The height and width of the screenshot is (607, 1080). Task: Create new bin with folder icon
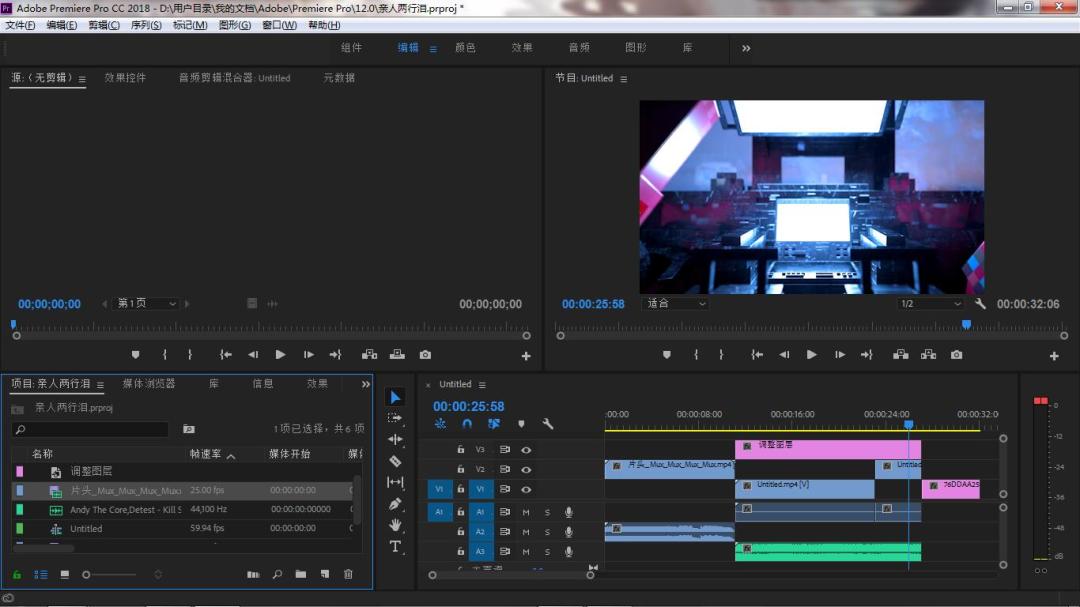click(301, 574)
